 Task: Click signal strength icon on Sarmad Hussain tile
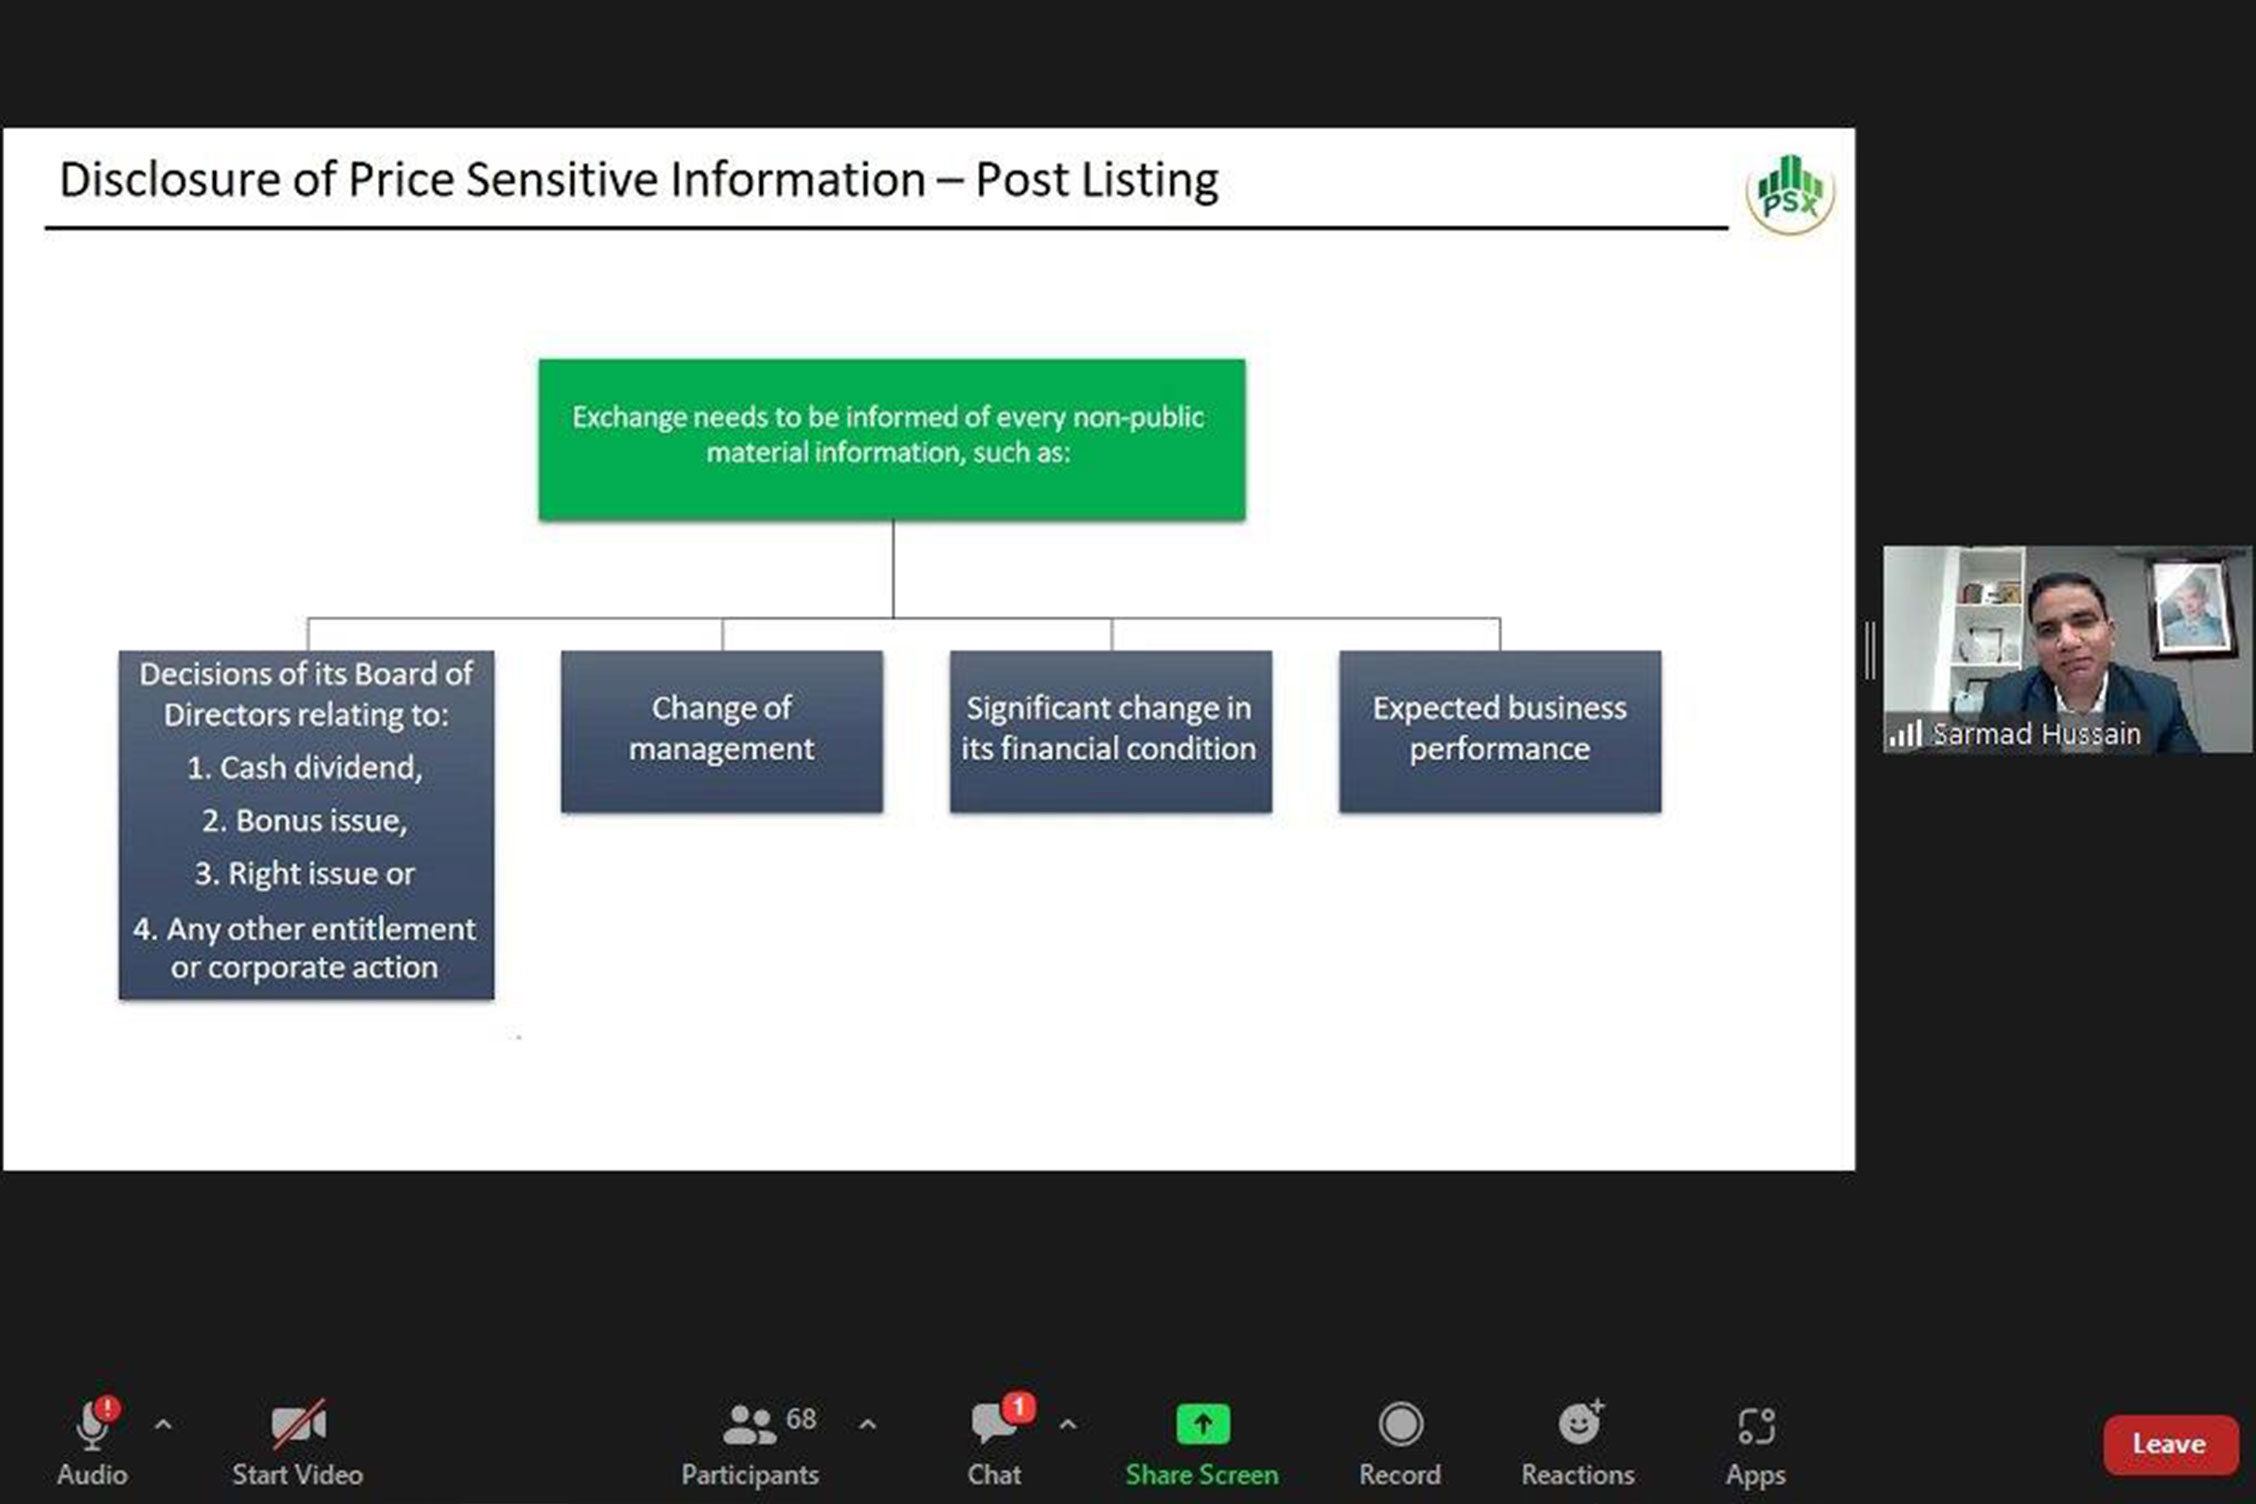coord(1905,734)
